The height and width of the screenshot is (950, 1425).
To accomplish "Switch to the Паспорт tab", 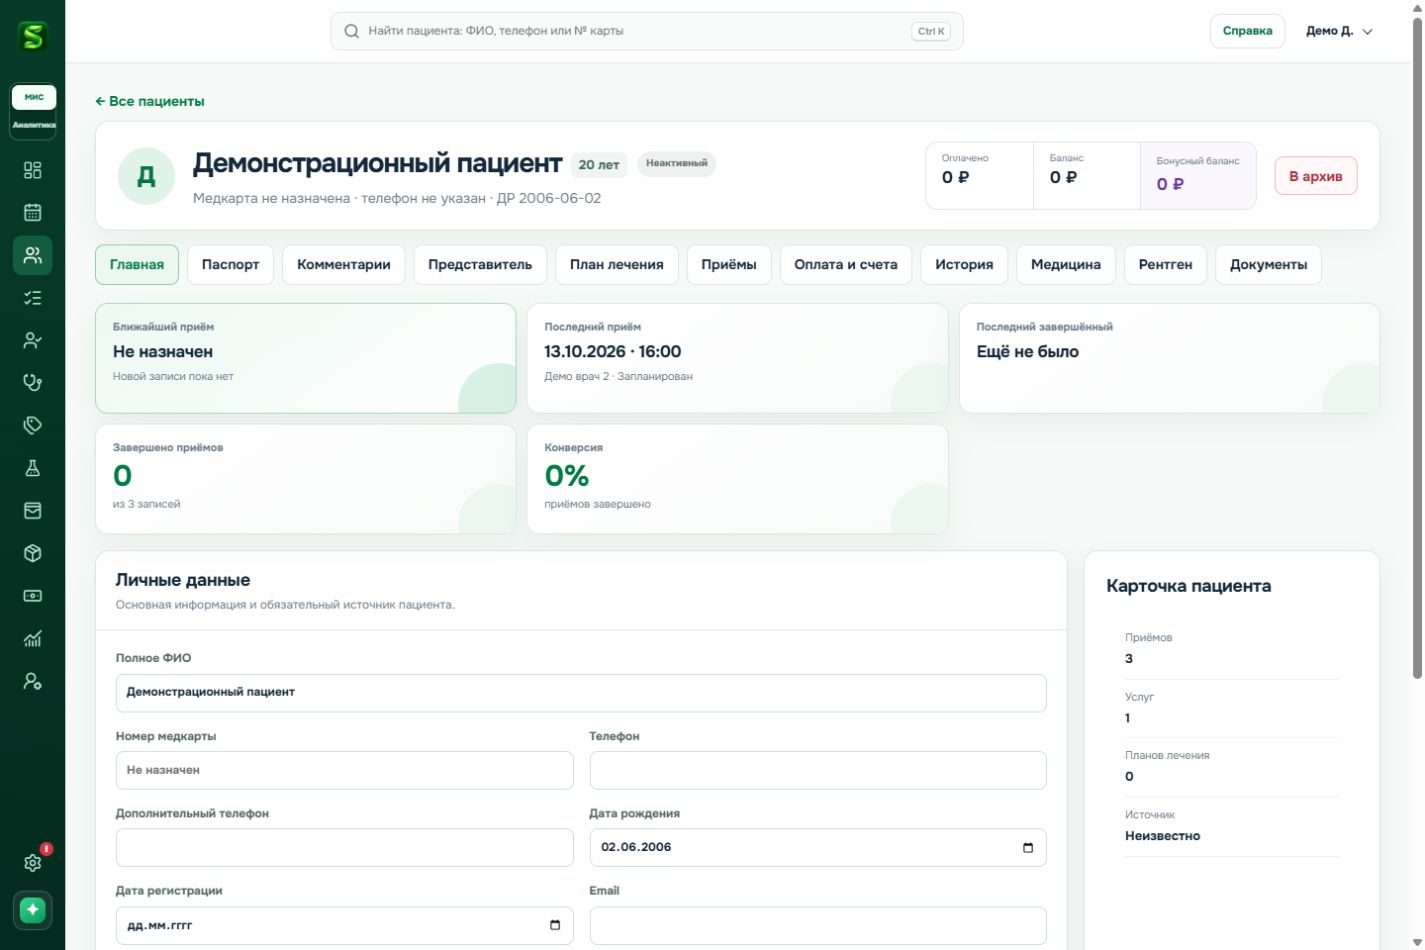I will 230,264.
